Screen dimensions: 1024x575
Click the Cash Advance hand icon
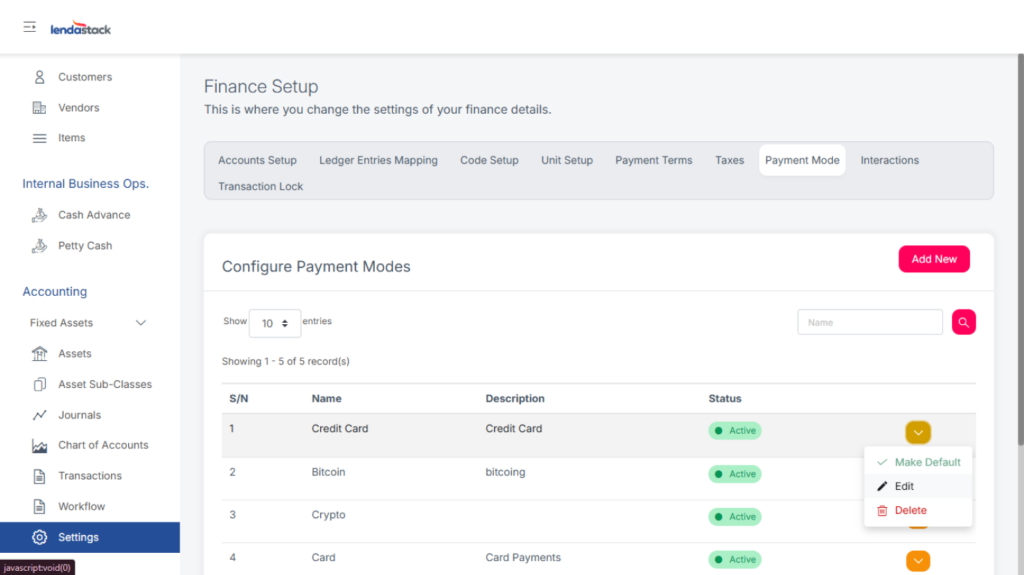click(40, 215)
